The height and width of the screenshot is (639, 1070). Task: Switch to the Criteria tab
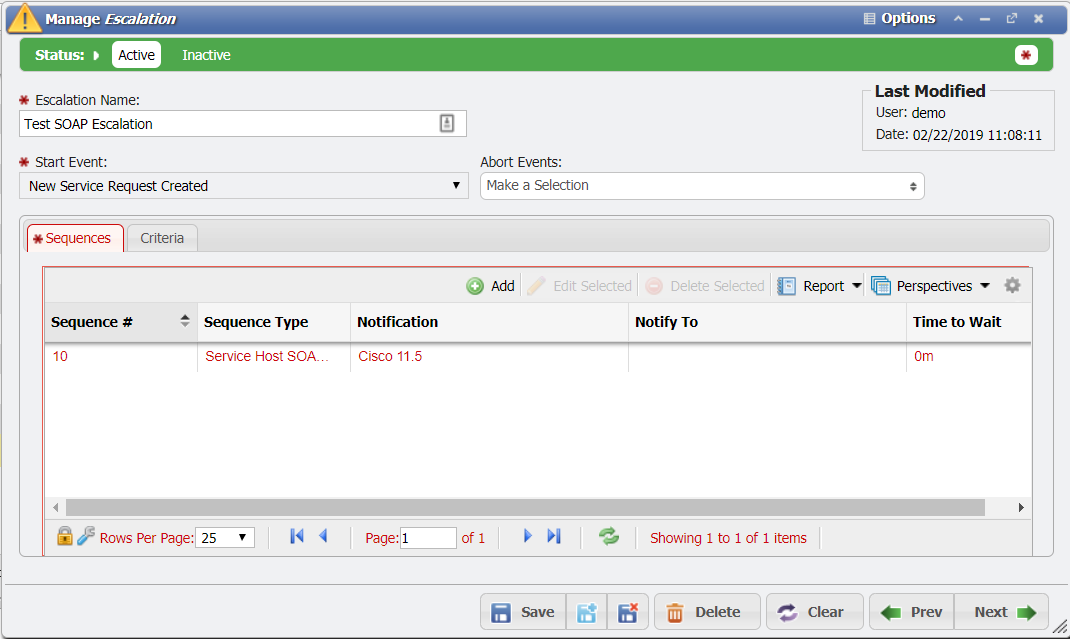161,238
